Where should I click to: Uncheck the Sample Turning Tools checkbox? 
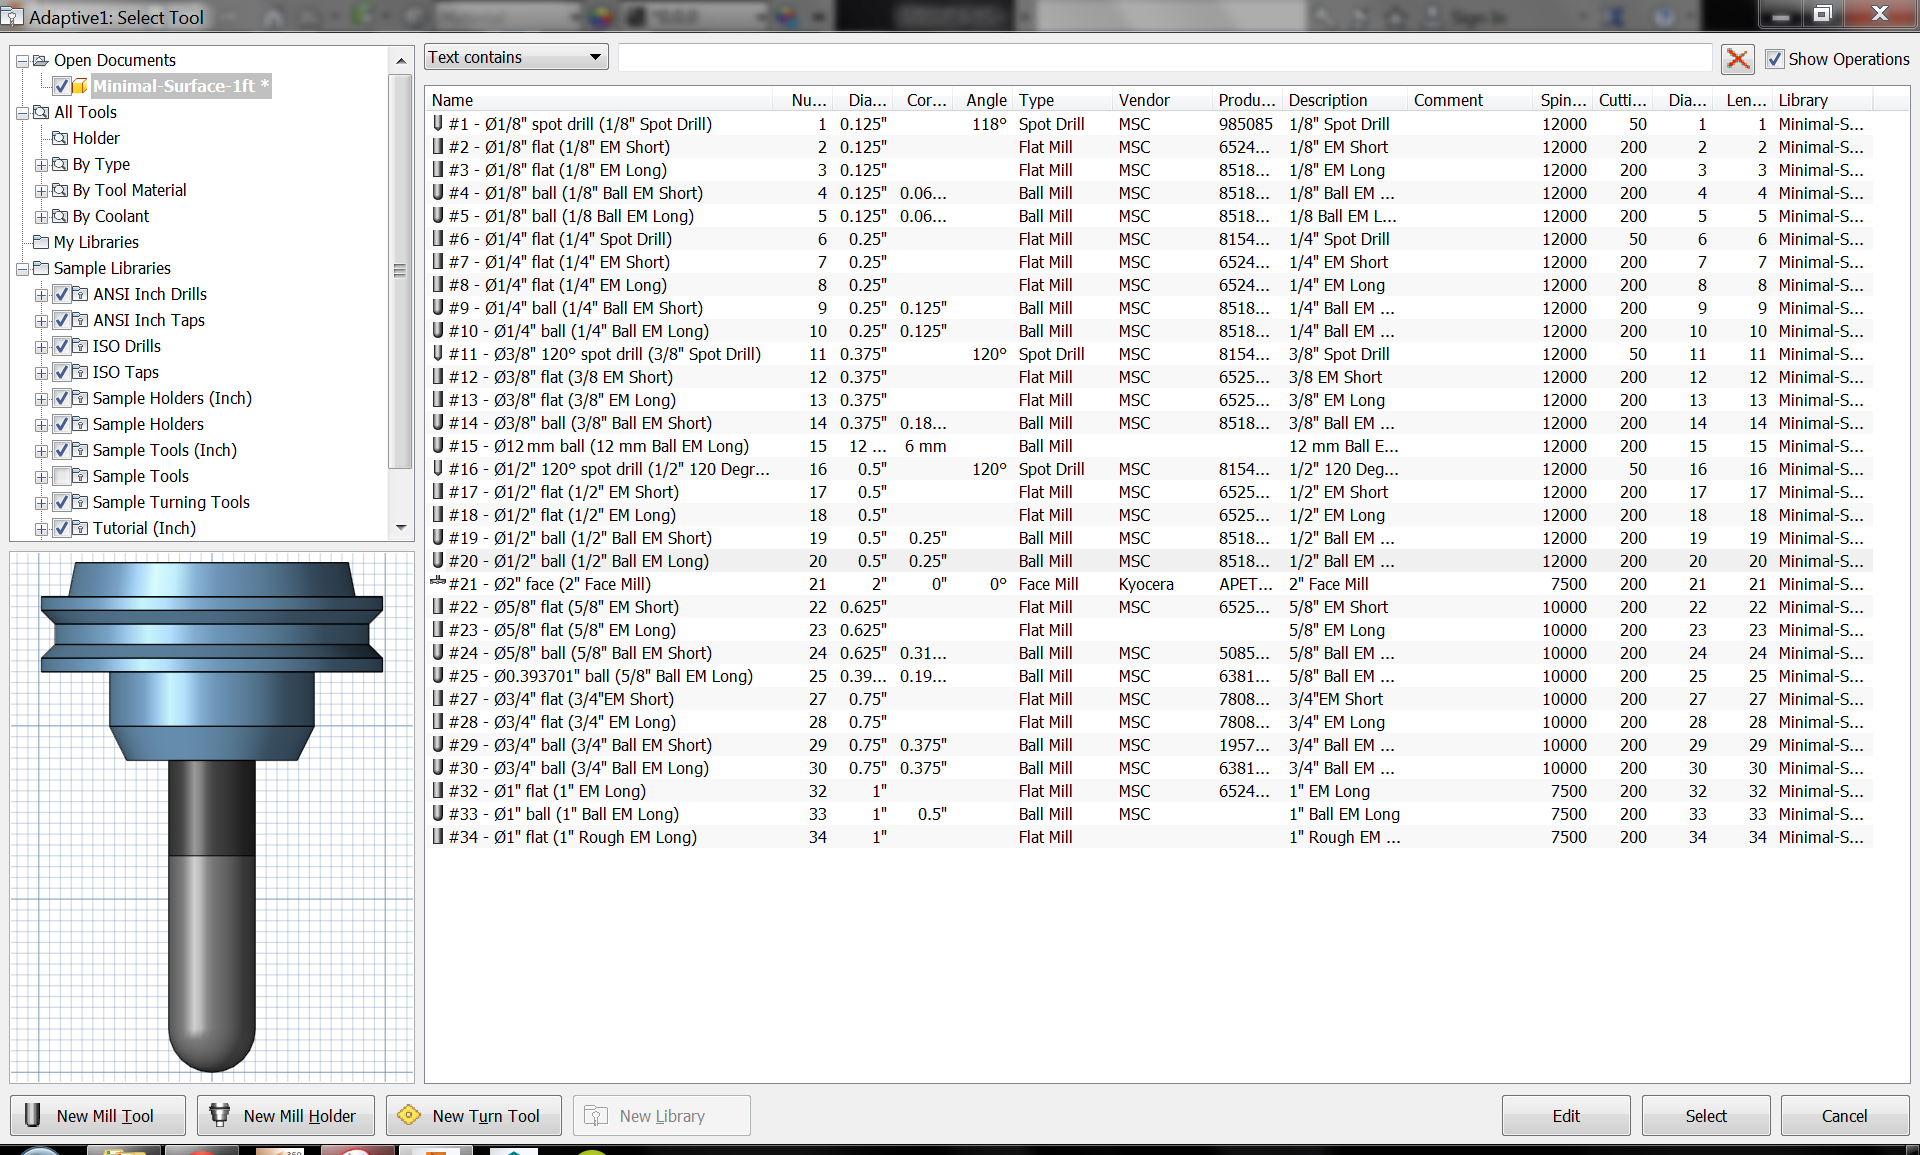pyautogui.click(x=62, y=502)
